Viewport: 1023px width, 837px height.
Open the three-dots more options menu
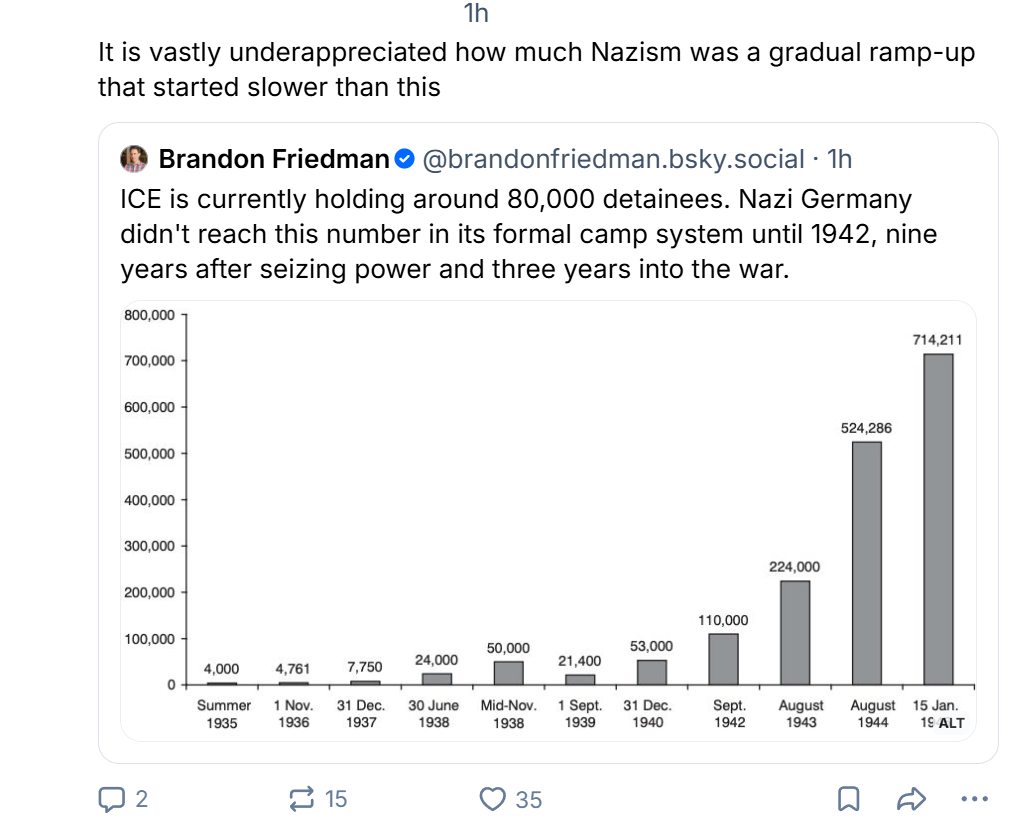972,798
